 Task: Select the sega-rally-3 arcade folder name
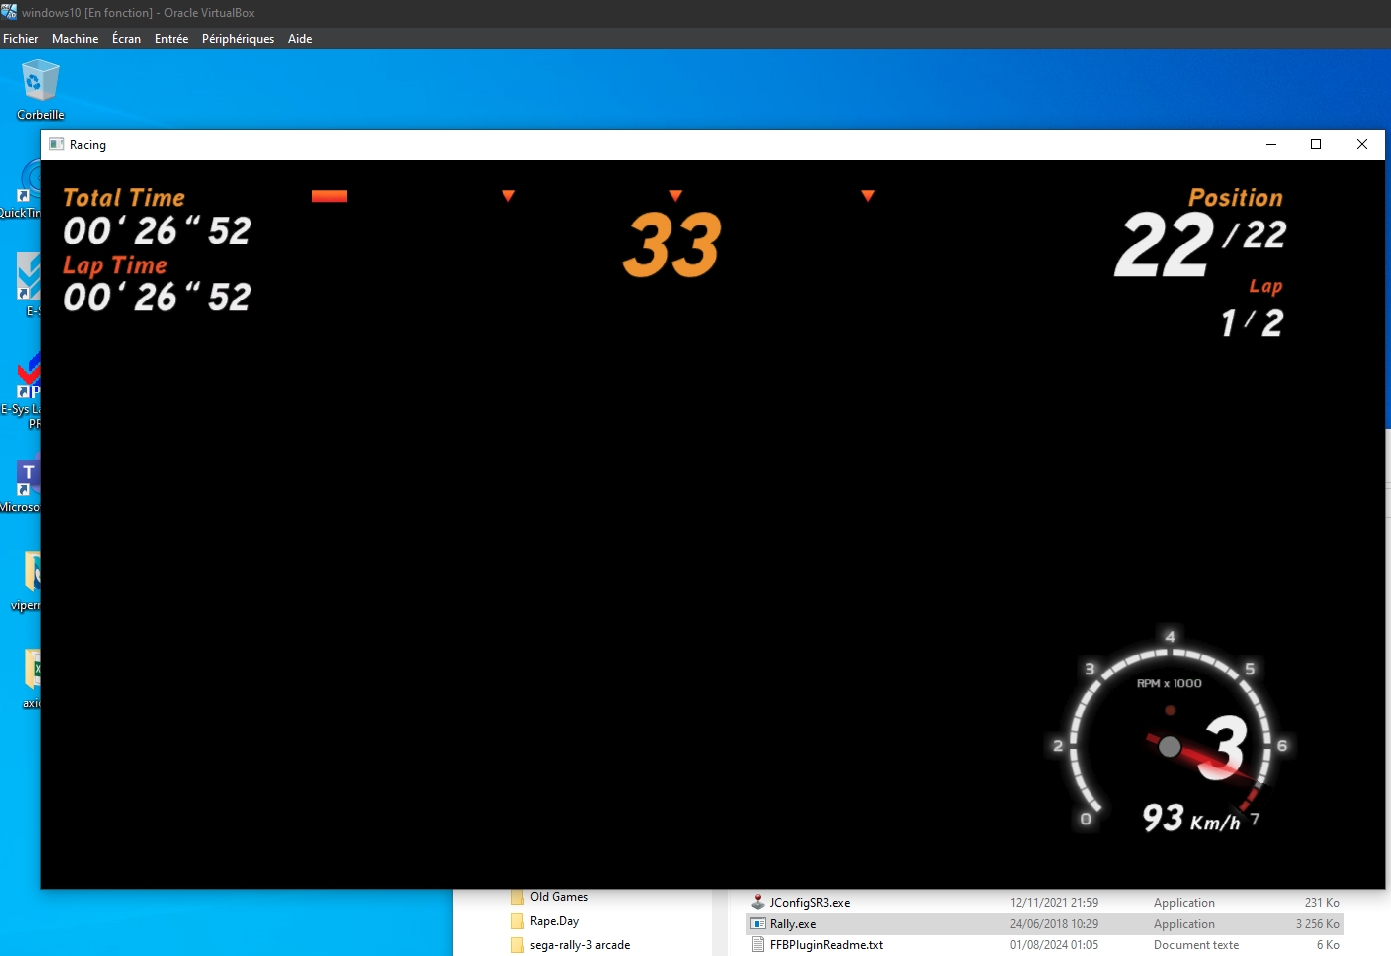580,945
